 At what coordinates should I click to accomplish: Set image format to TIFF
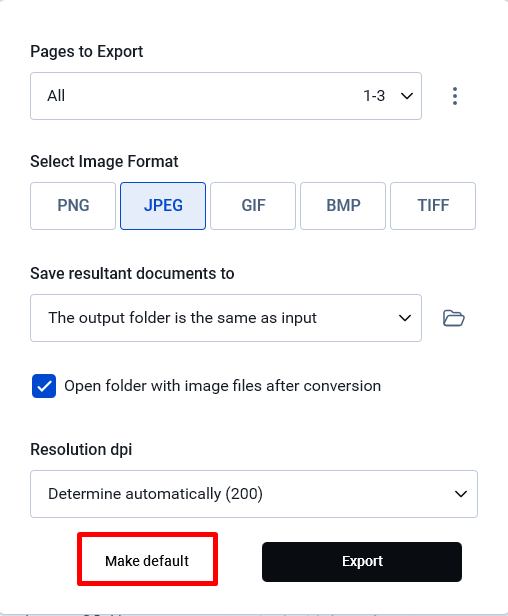tap(433, 206)
